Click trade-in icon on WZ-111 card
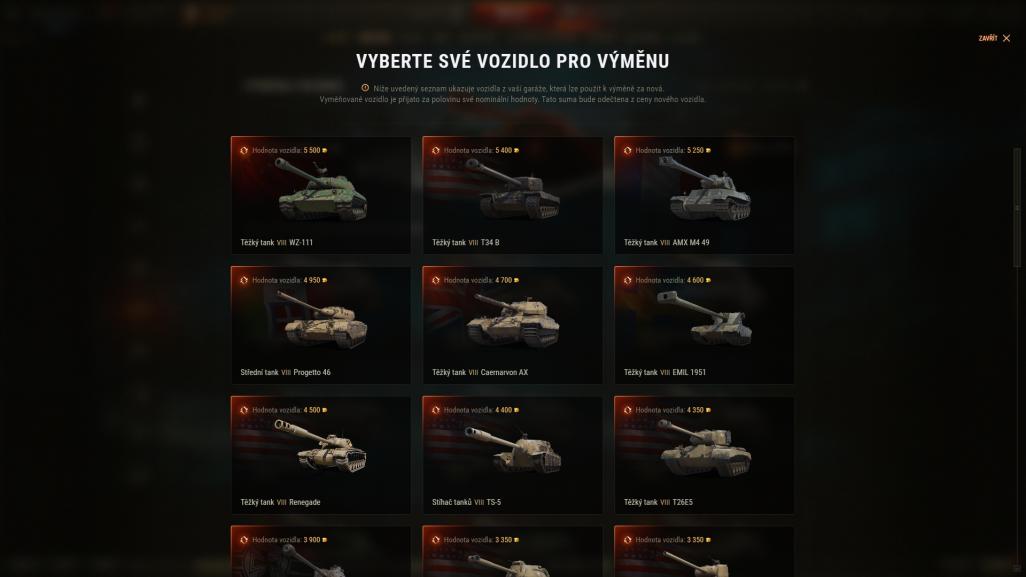Viewport: 1026px width, 577px height. [243, 150]
